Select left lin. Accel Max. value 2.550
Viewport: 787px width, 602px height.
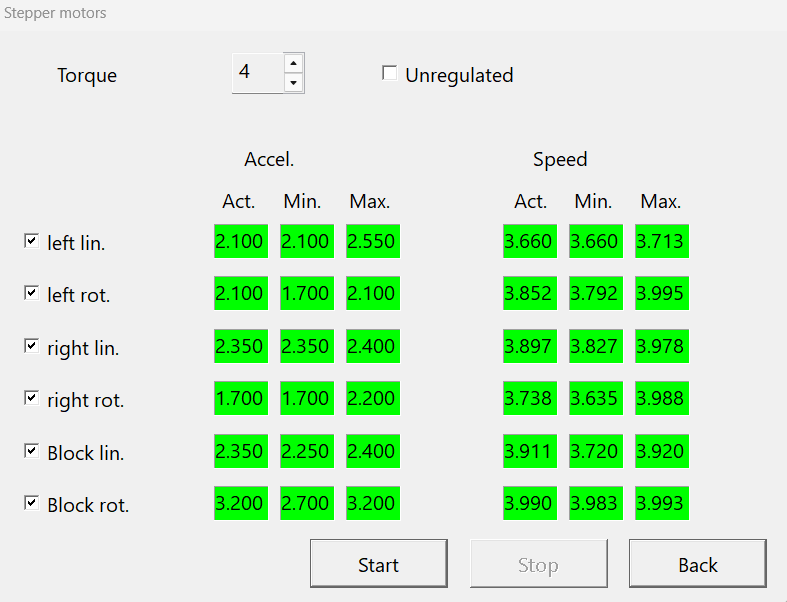(373, 241)
